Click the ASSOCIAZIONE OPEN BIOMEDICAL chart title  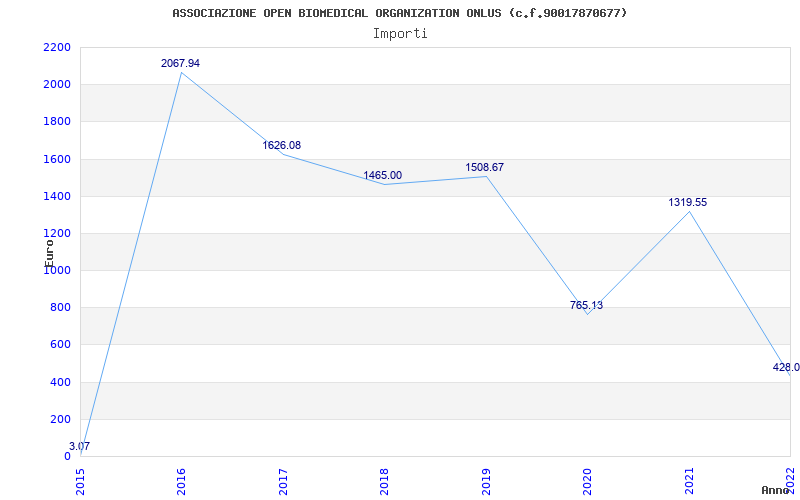[x=400, y=13]
